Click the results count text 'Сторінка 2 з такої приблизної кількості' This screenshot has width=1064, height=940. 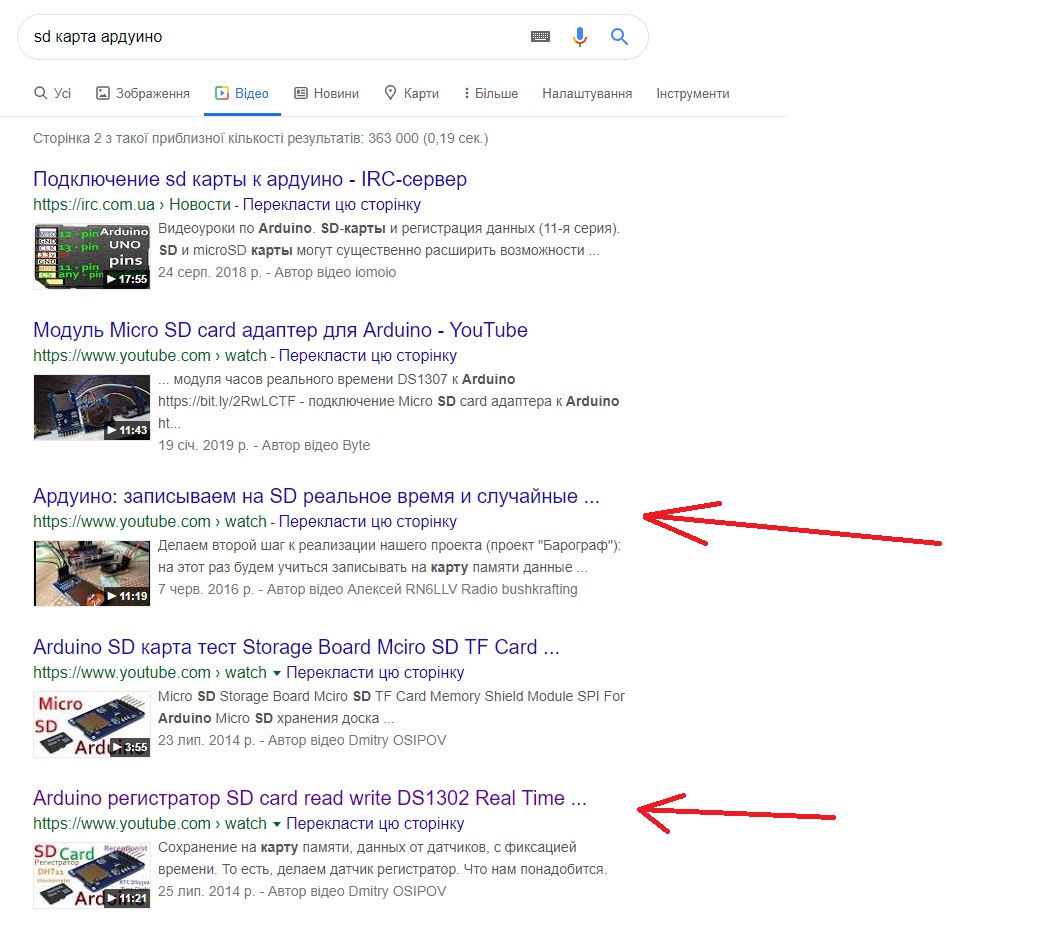(261, 138)
